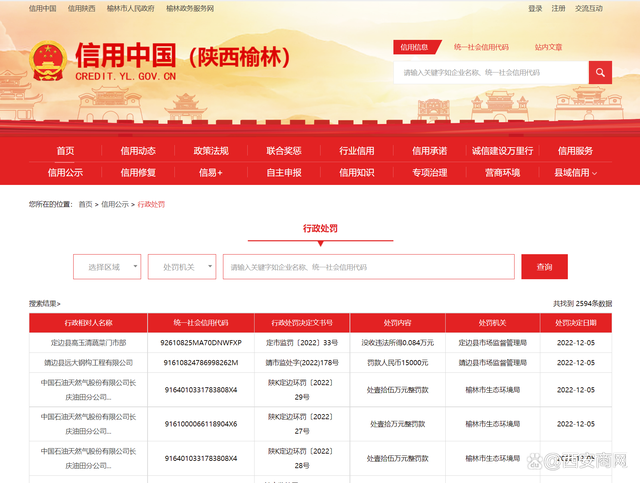Screen dimensions: 640x483
Task: Open the 信用动态 nav item
Action: [x=138, y=151]
